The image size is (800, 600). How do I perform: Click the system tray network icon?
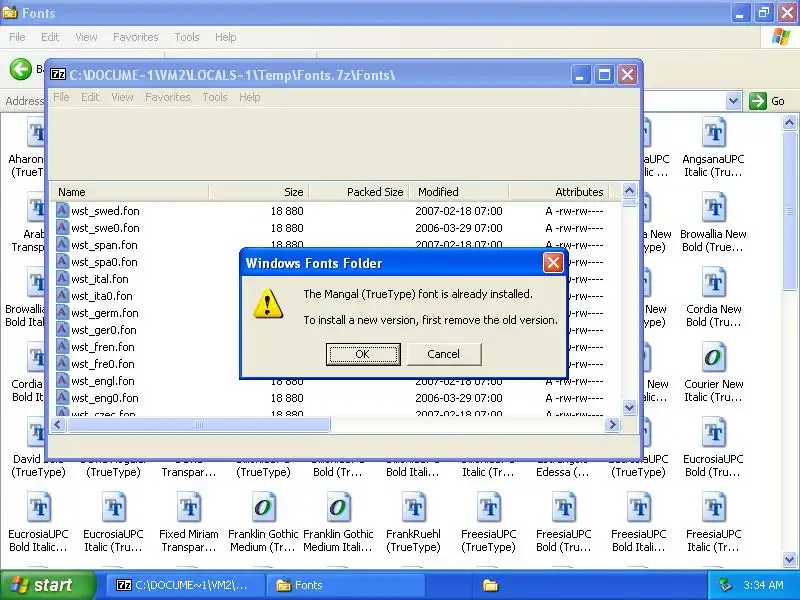click(725, 585)
